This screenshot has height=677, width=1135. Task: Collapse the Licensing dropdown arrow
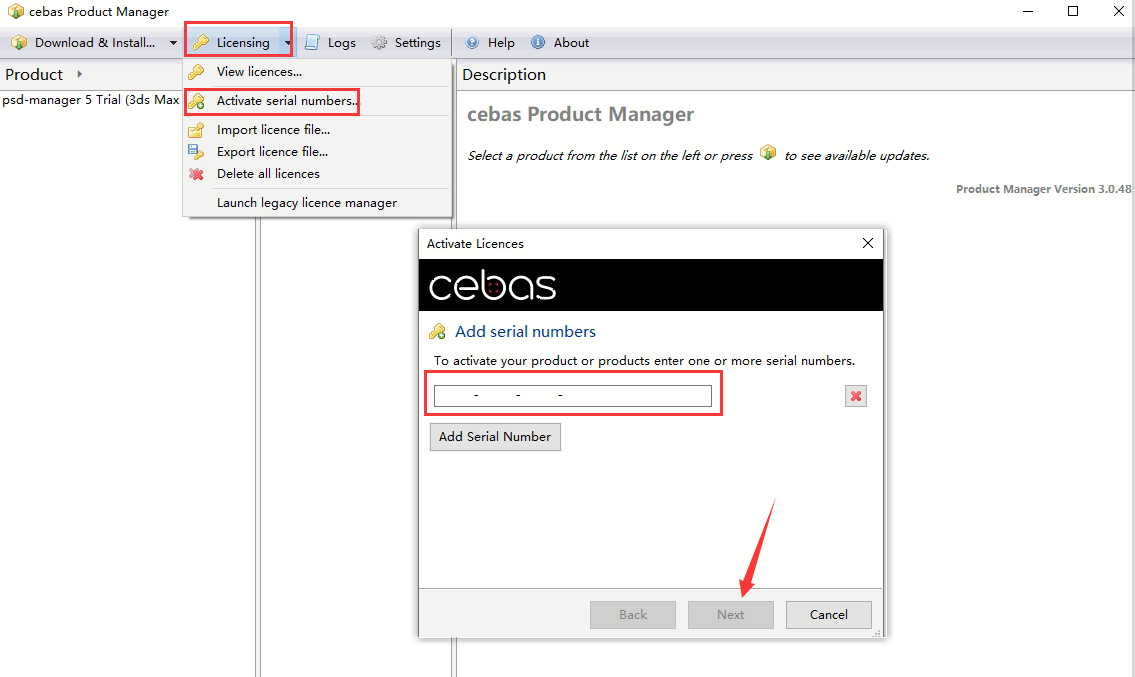pyautogui.click(x=288, y=43)
